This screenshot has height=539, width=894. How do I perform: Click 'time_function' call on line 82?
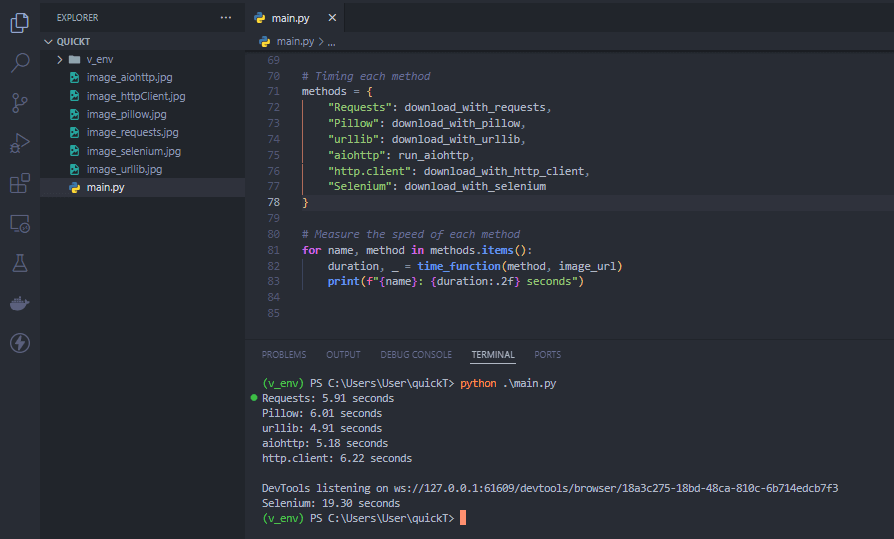459,266
